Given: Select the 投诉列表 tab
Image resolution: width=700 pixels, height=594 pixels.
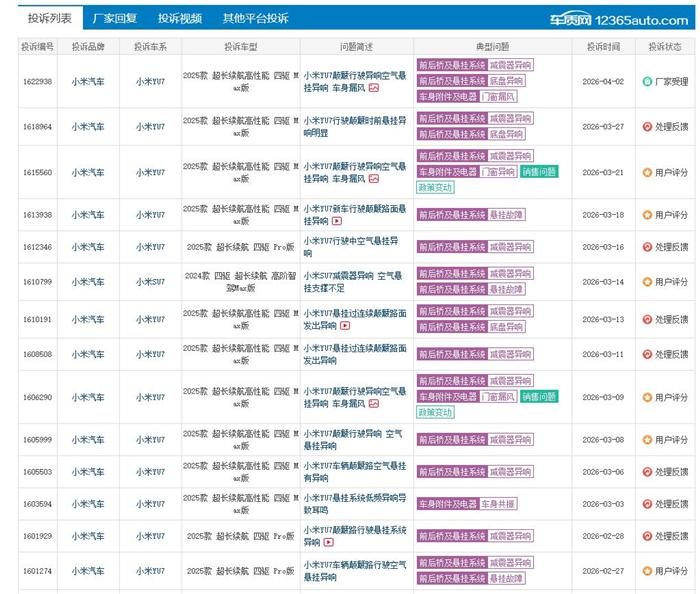Looking at the screenshot, I should 48,18.
